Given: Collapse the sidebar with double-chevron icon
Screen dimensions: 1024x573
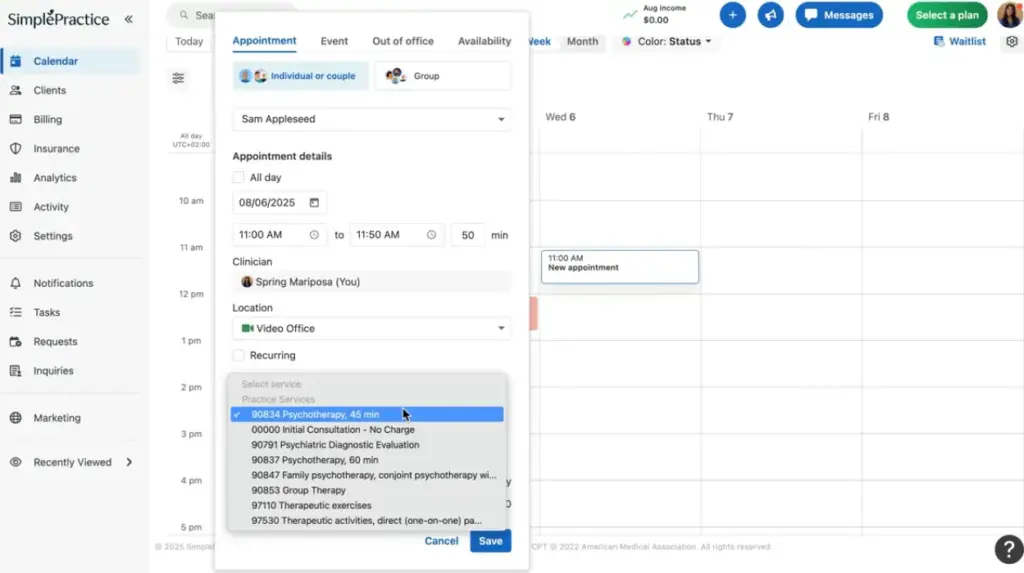Looking at the screenshot, I should tap(129, 19).
